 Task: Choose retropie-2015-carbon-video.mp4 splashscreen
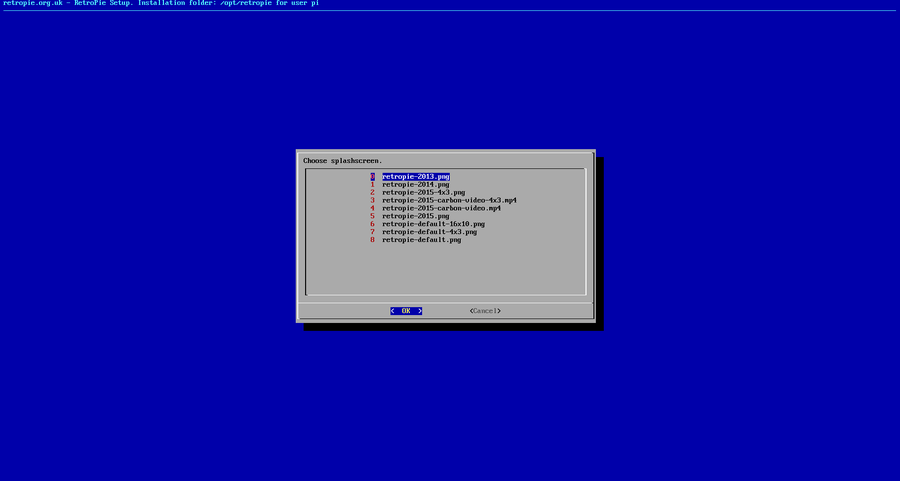441,208
